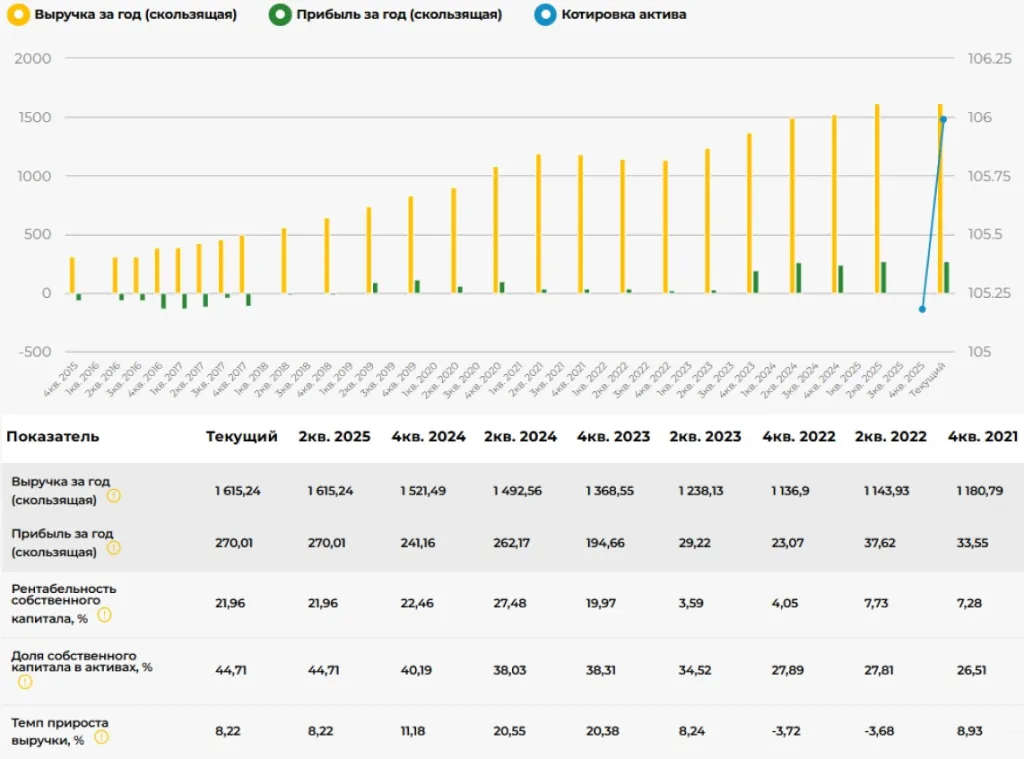Select the Текущий table column header
1024x759 pixels.
click(x=241, y=437)
